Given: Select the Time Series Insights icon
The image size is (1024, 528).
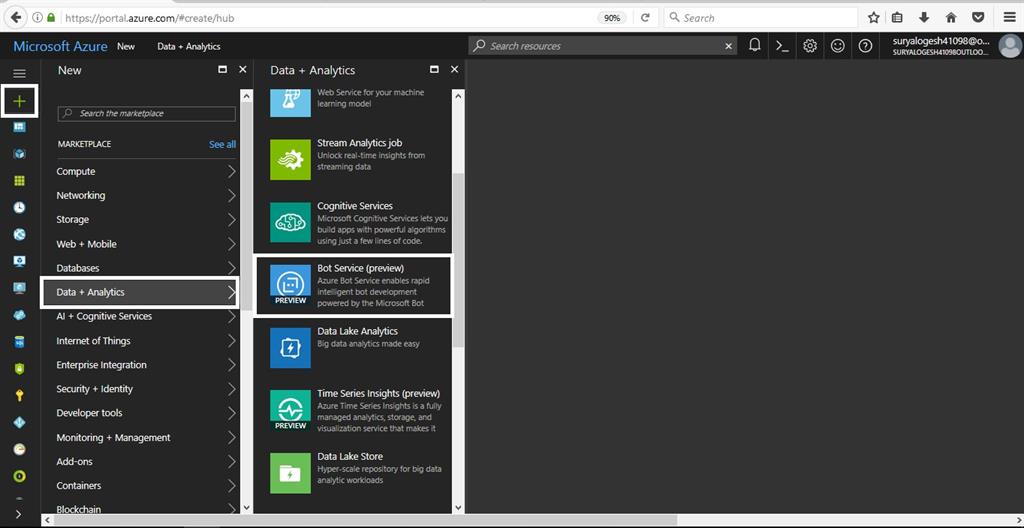Looking at the screenshot, I should (291, 410).
